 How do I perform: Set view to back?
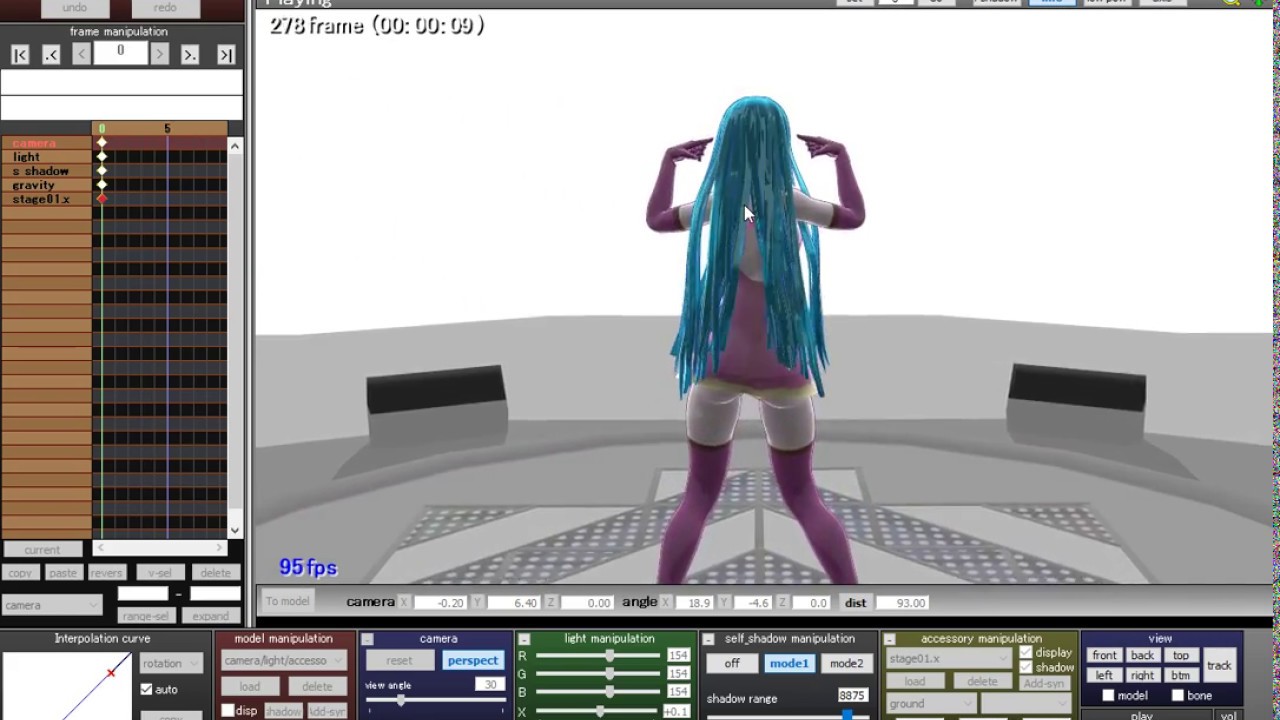(x=1142, y=656)
